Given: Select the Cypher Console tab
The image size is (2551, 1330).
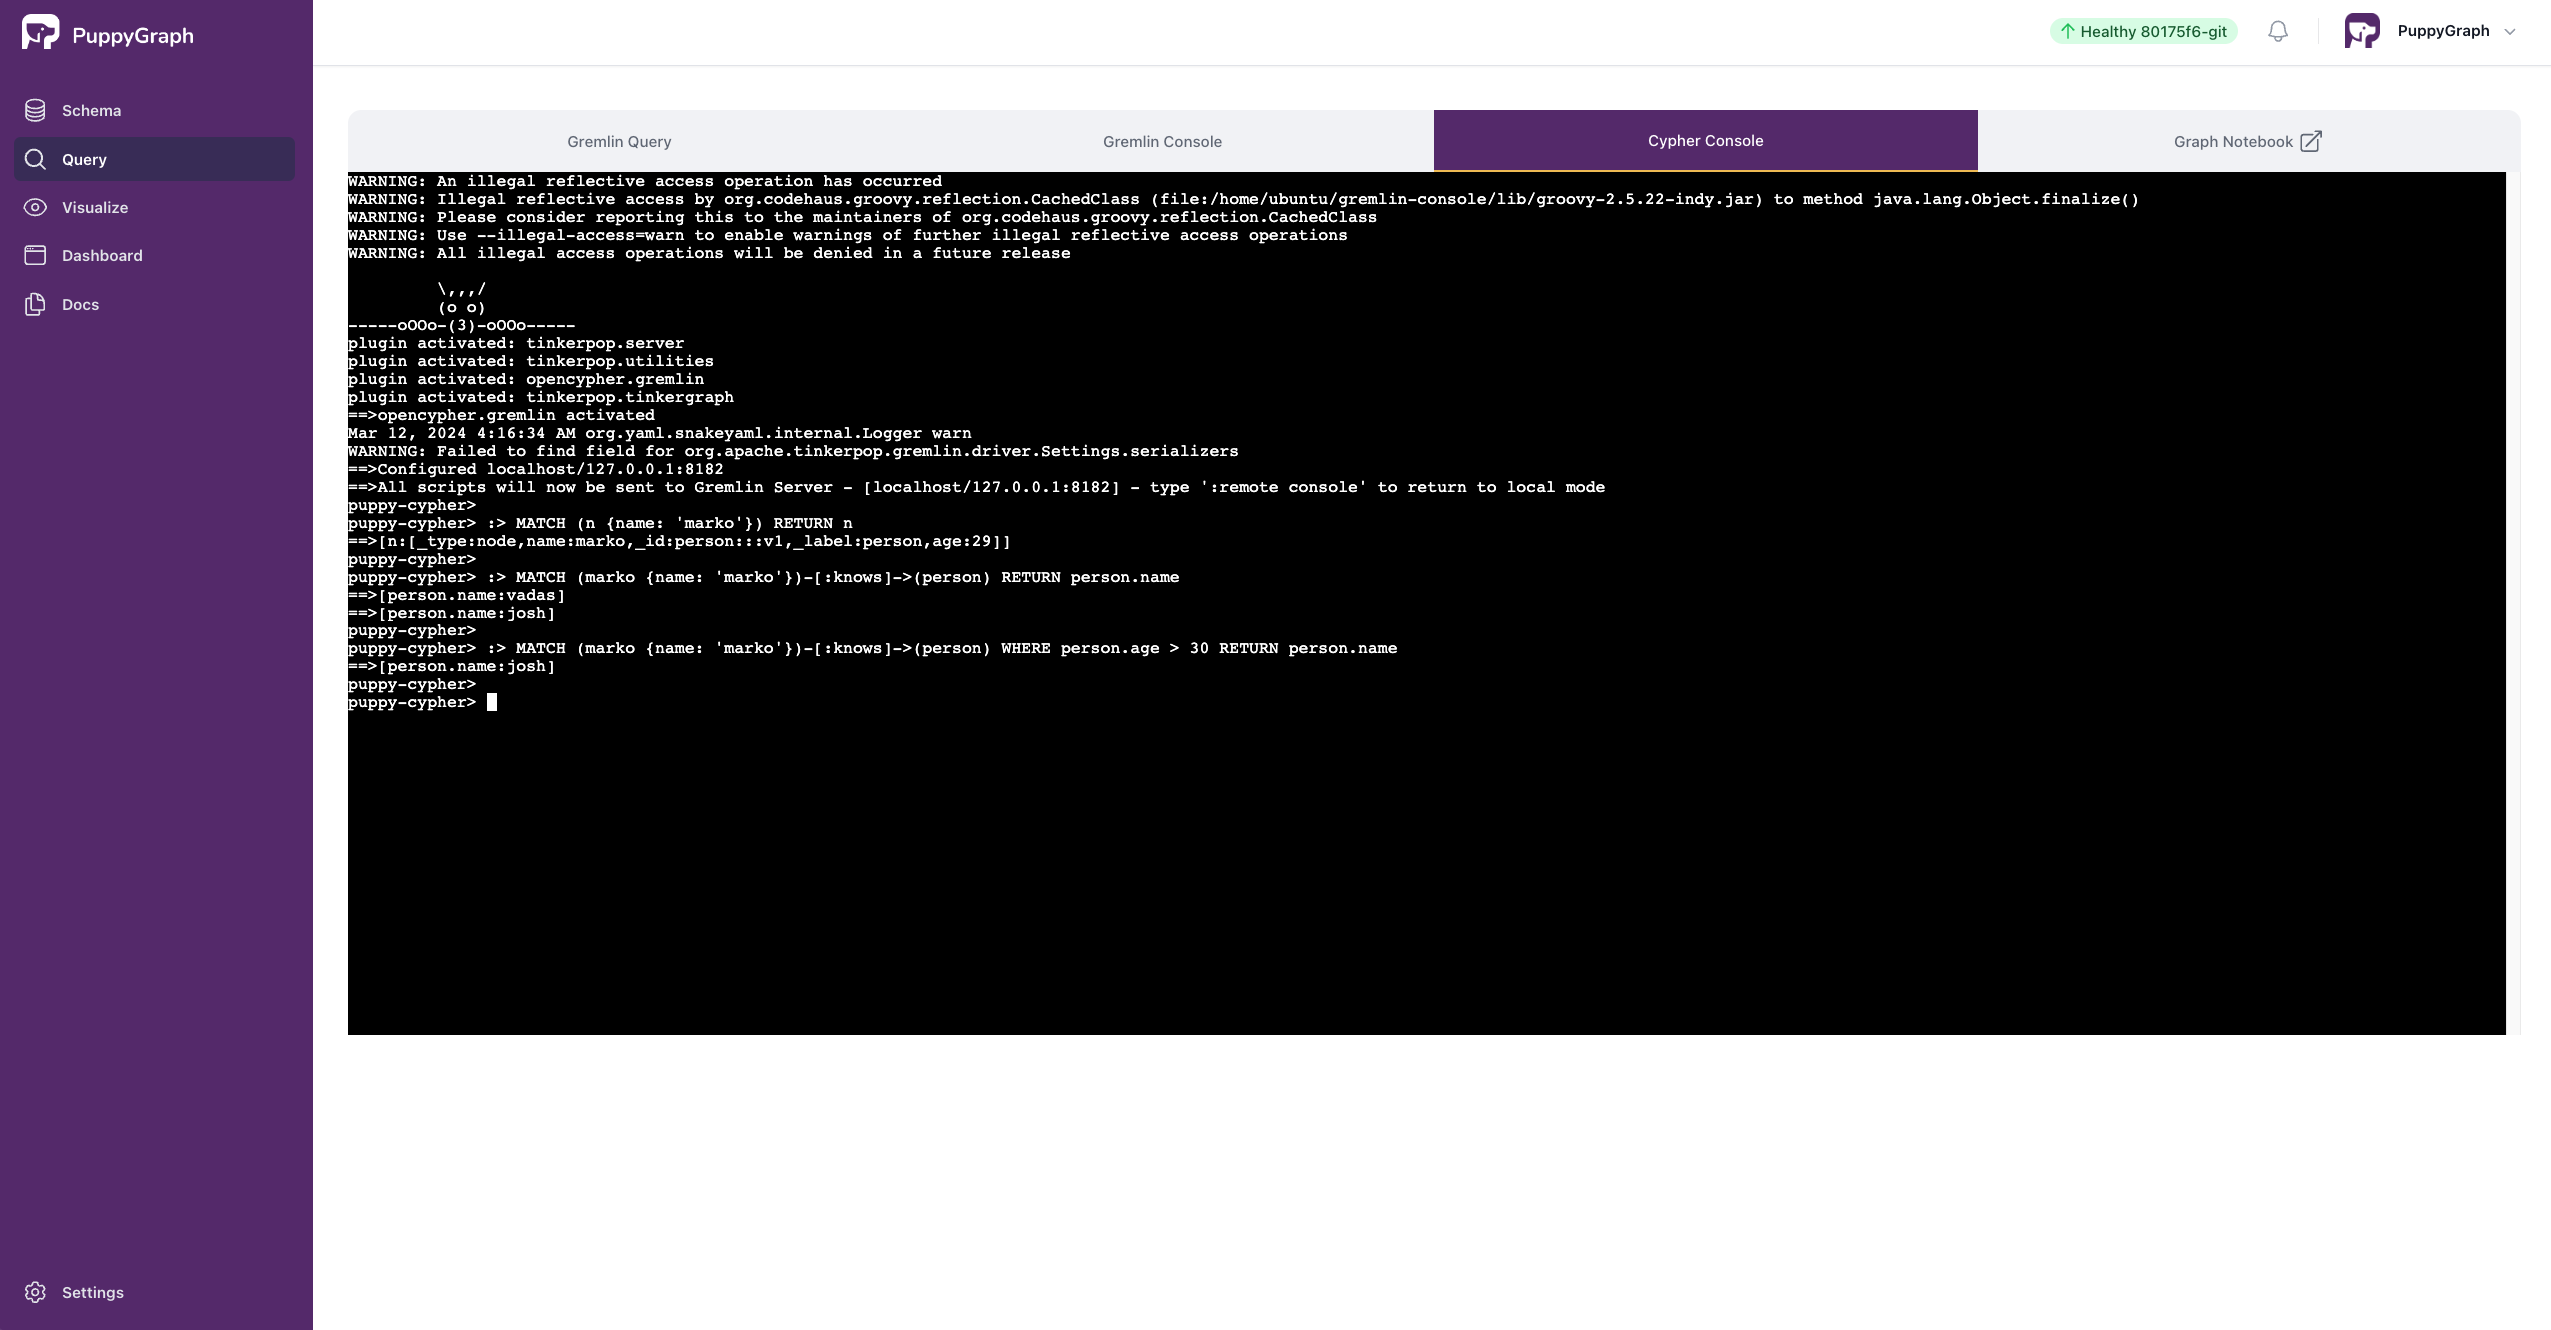Looking at the screenshot, I should click(x=1704, y=141).
